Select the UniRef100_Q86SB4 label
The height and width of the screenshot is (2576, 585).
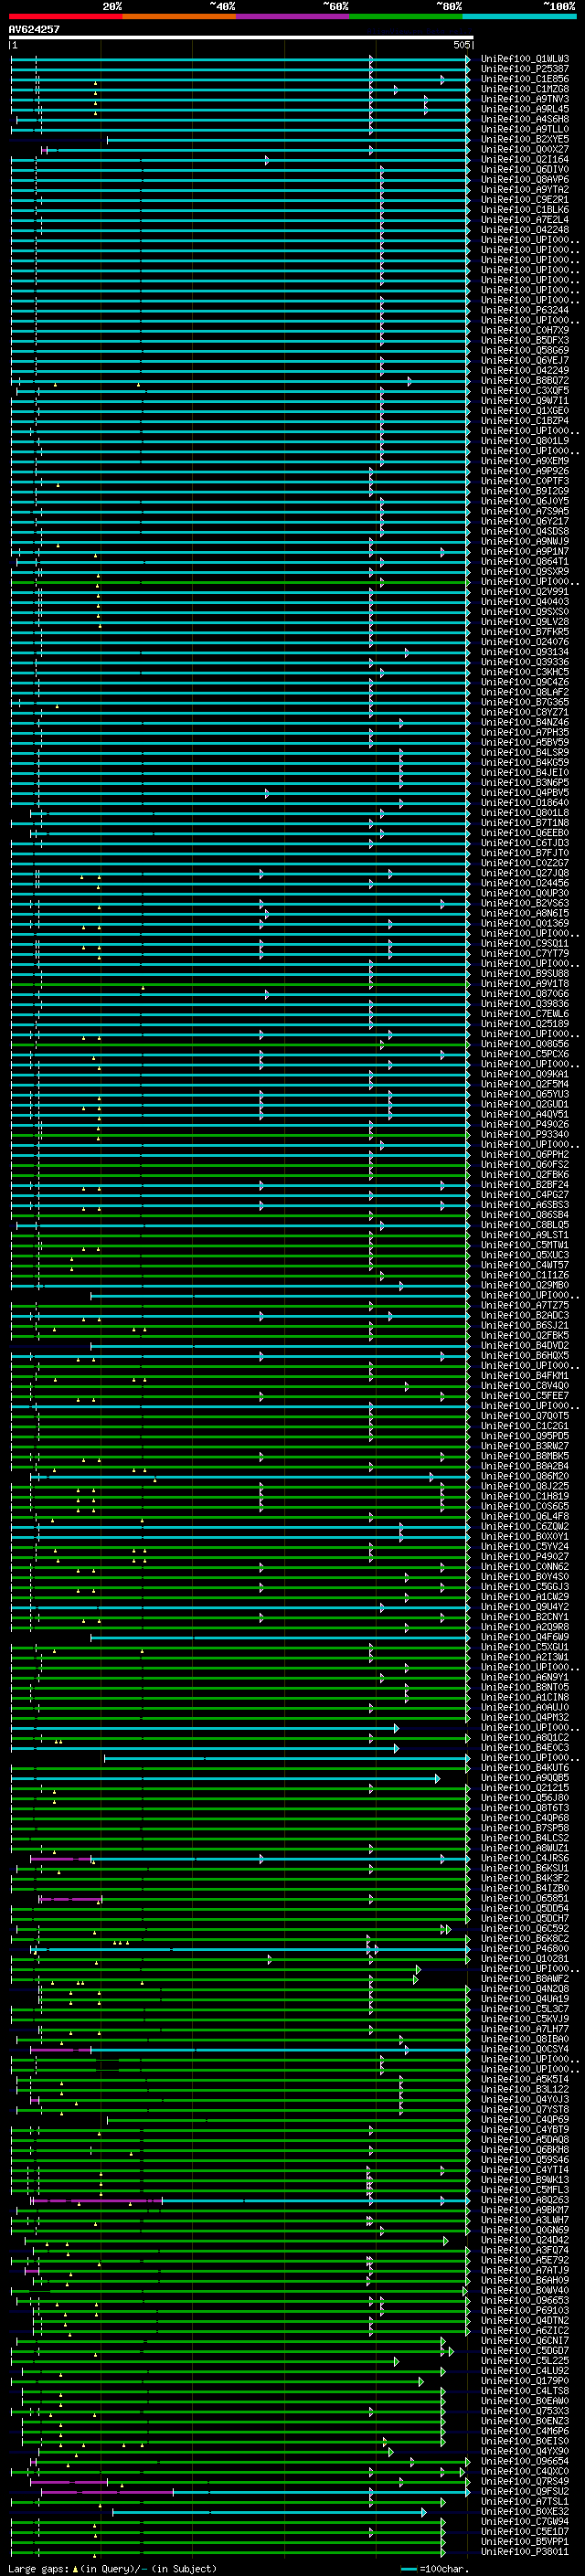525,1215
